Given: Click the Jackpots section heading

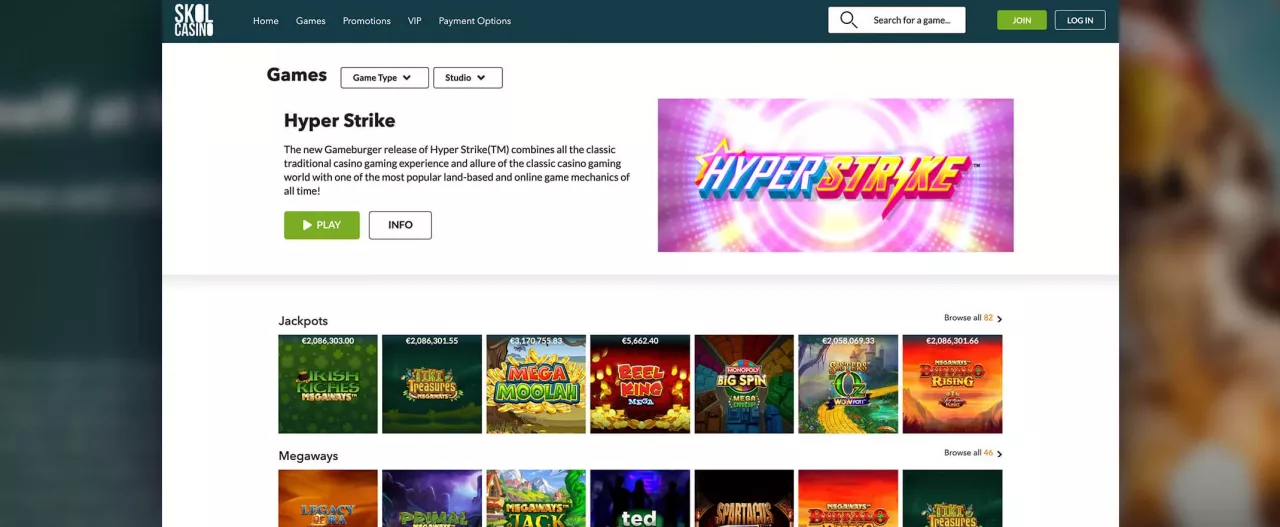Looking at the screenshot, I should (303, 321).
